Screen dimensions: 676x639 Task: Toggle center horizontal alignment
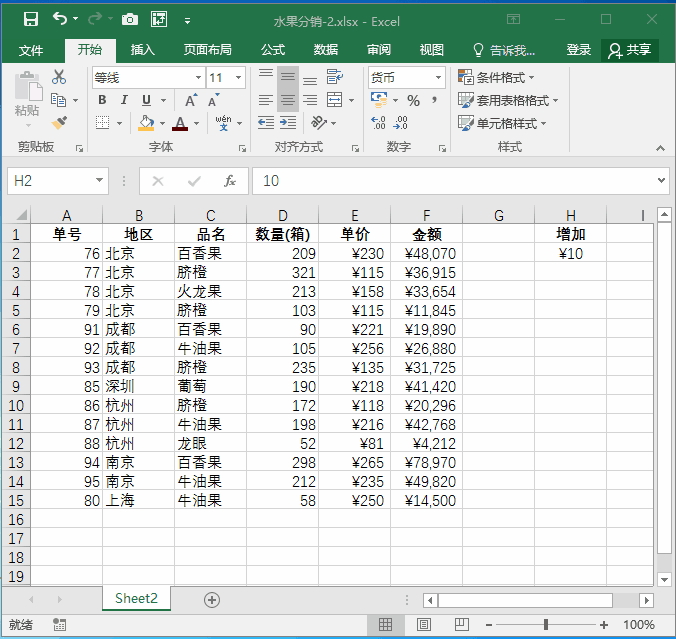tap(287, 100)
